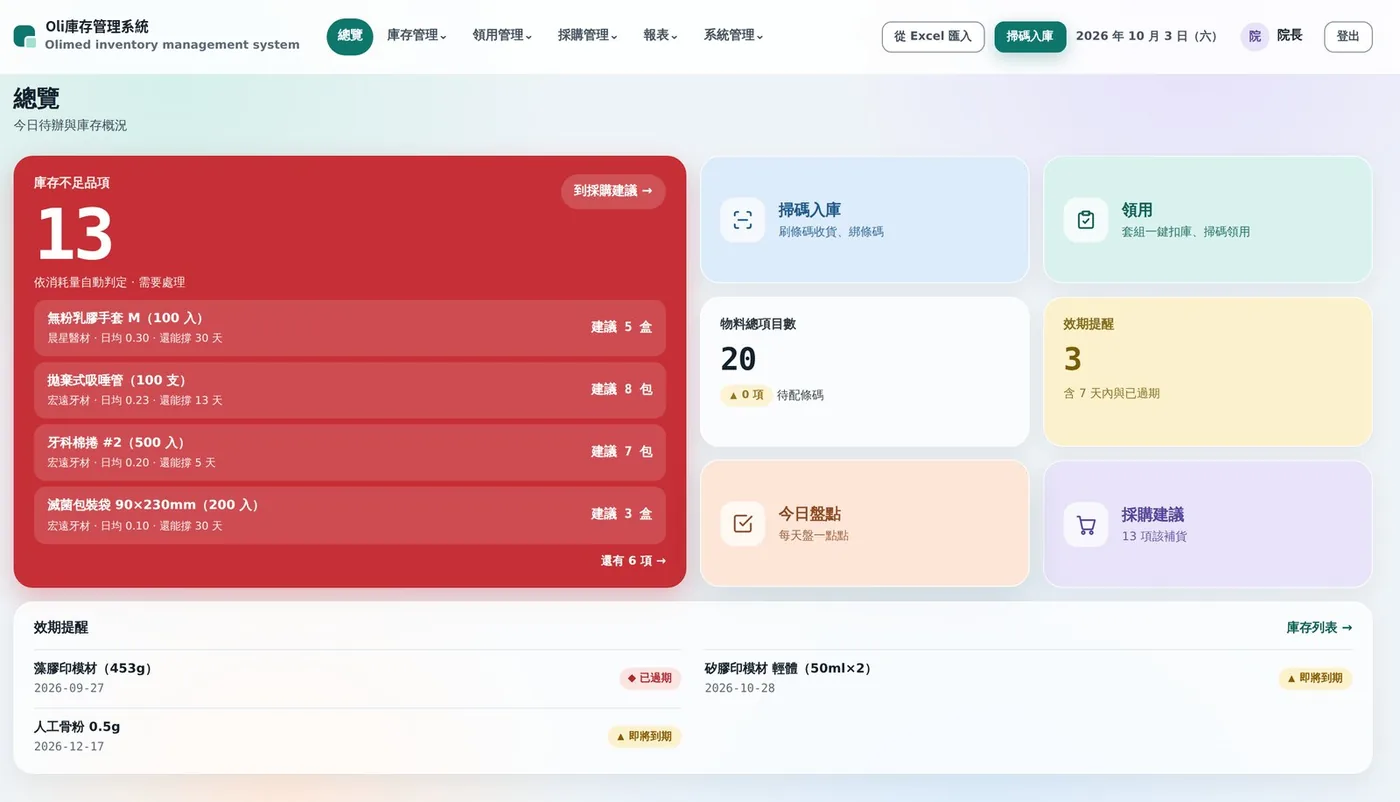Select the 滅菌包裝袋 90×230mm row
Viewport: 1400px width, 802px height.
[x=350, y=515]
